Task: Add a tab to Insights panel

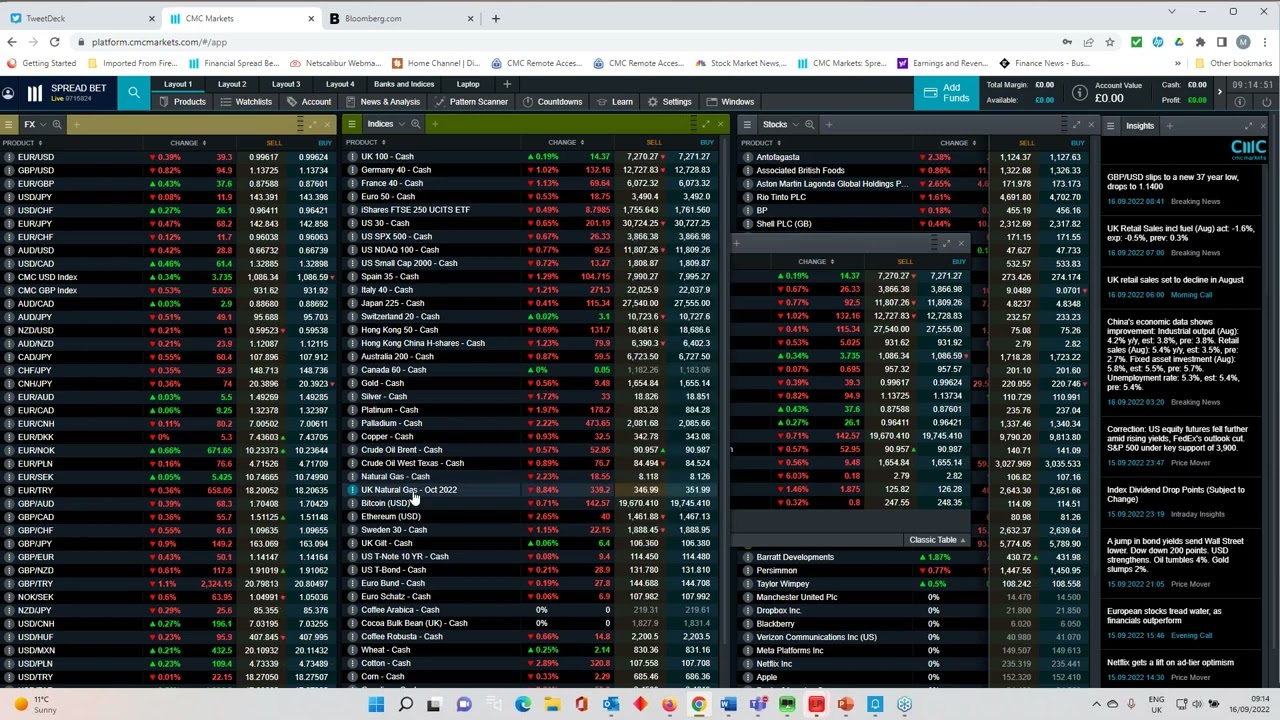Action: click(x=1170, y=126)
